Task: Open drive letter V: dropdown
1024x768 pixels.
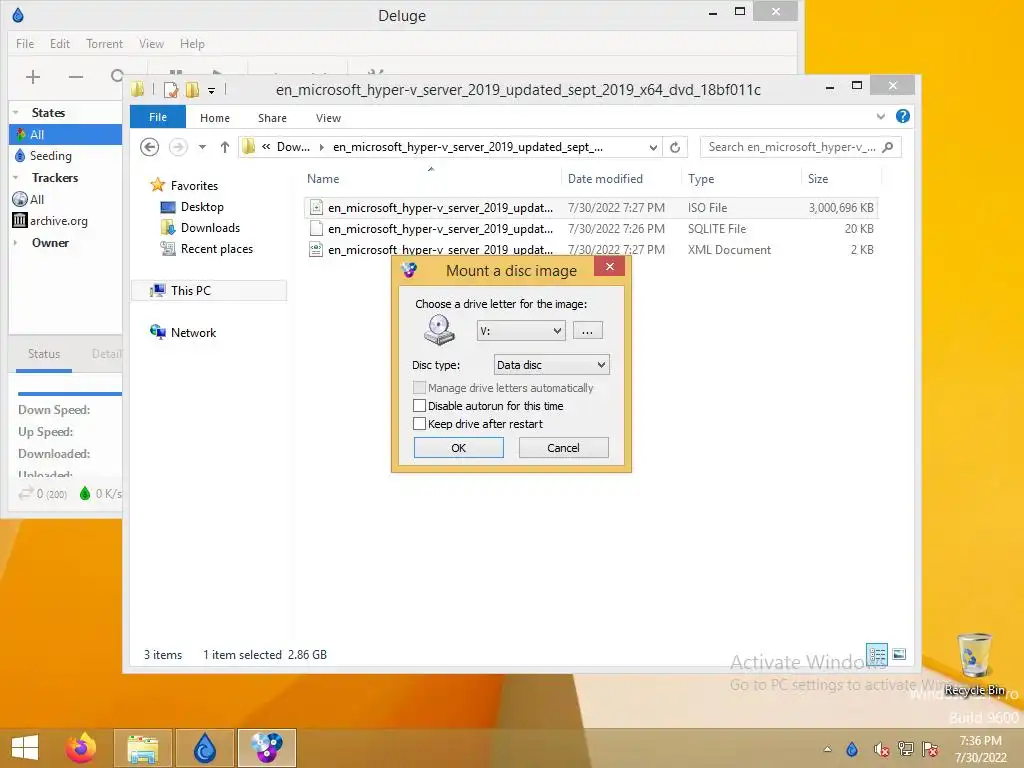Action: click(520, 330)
